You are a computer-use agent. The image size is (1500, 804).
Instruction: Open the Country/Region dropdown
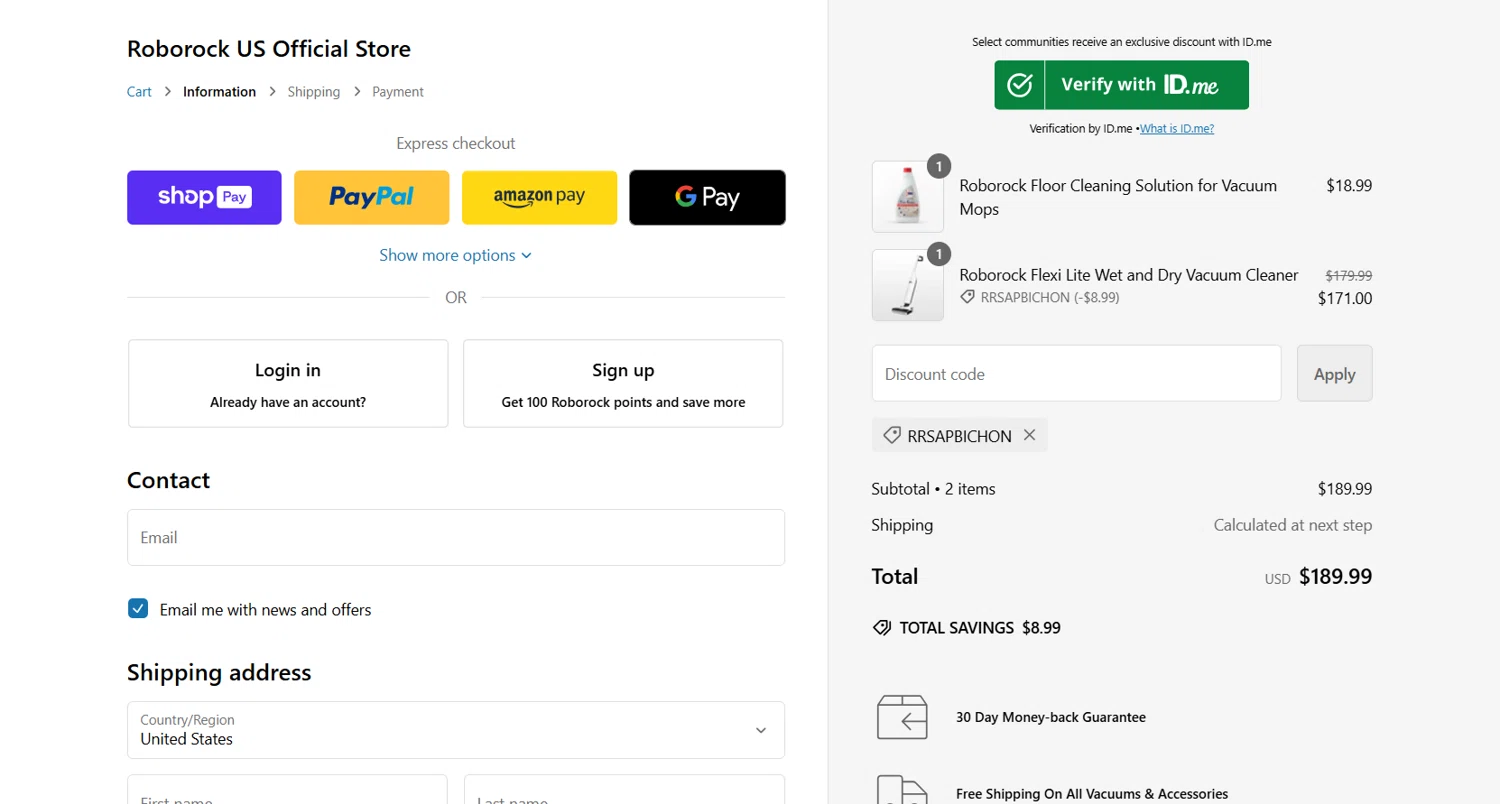456,730
